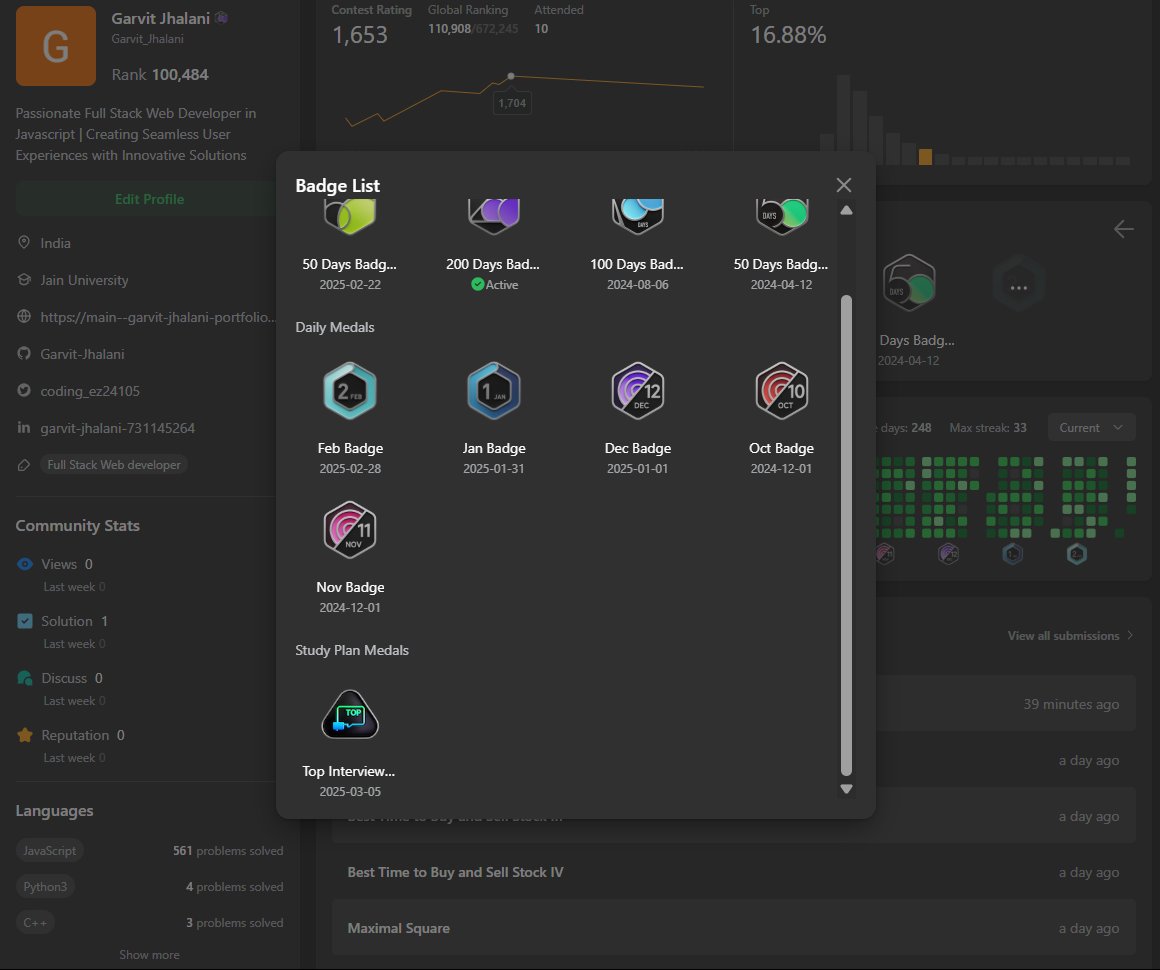Click the Solution checkmark icon

tap(24, 621)
